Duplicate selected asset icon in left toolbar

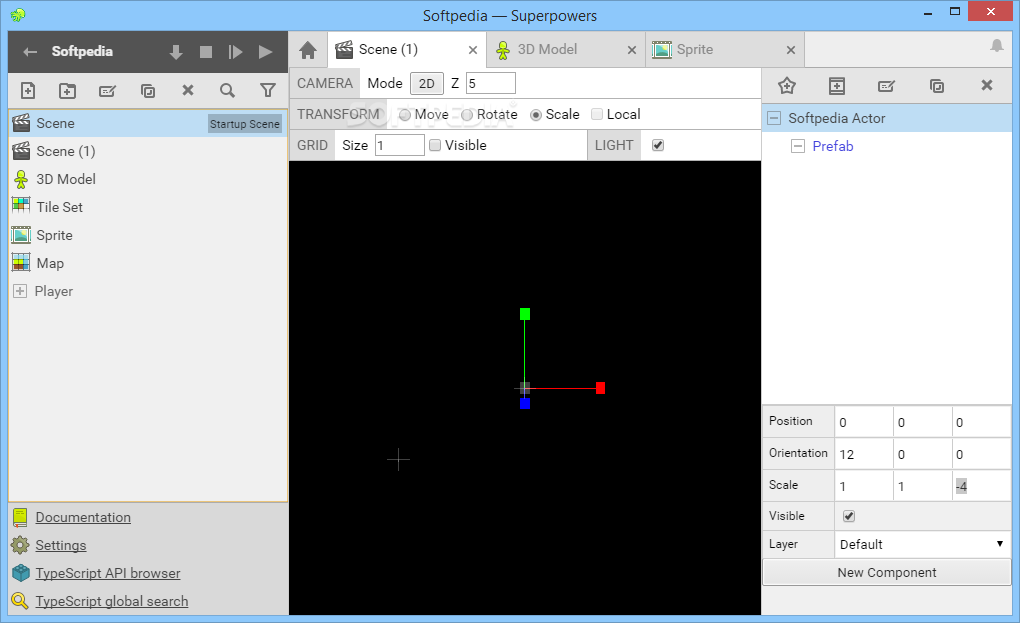148,90
